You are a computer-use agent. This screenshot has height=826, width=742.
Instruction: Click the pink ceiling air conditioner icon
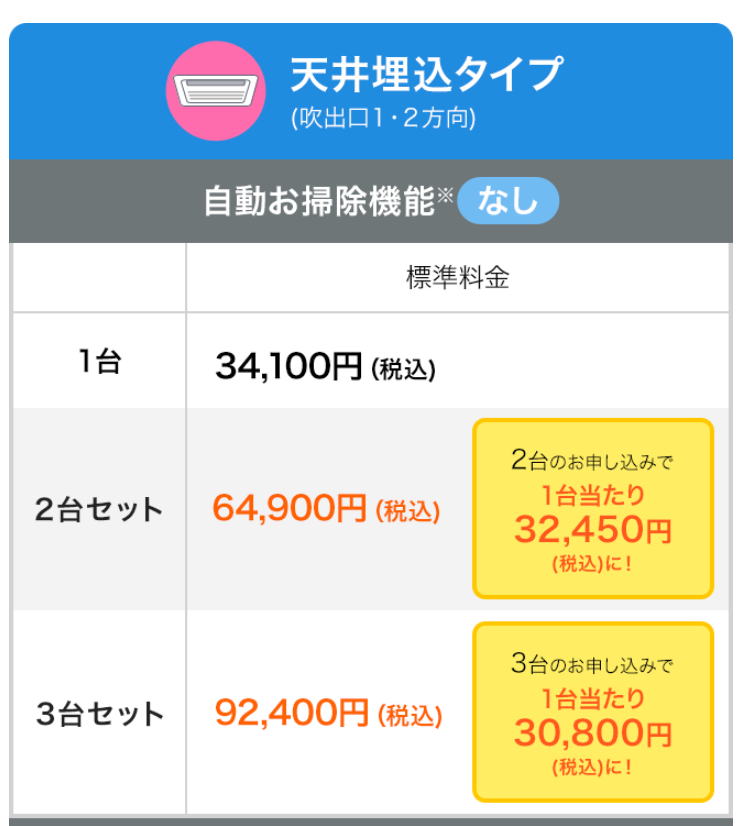pyautogui.click(x=216, y=91)
